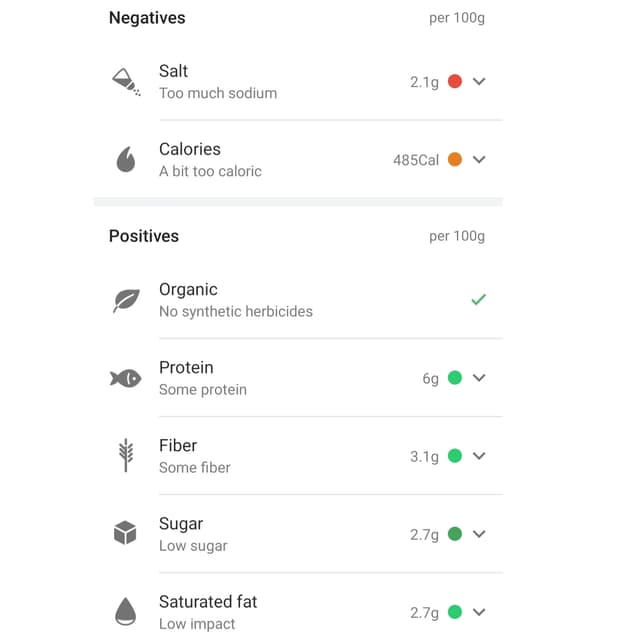This screenshot has height=640, width=640.
Task: Expand the Calories details chevron
Action: 479,160
